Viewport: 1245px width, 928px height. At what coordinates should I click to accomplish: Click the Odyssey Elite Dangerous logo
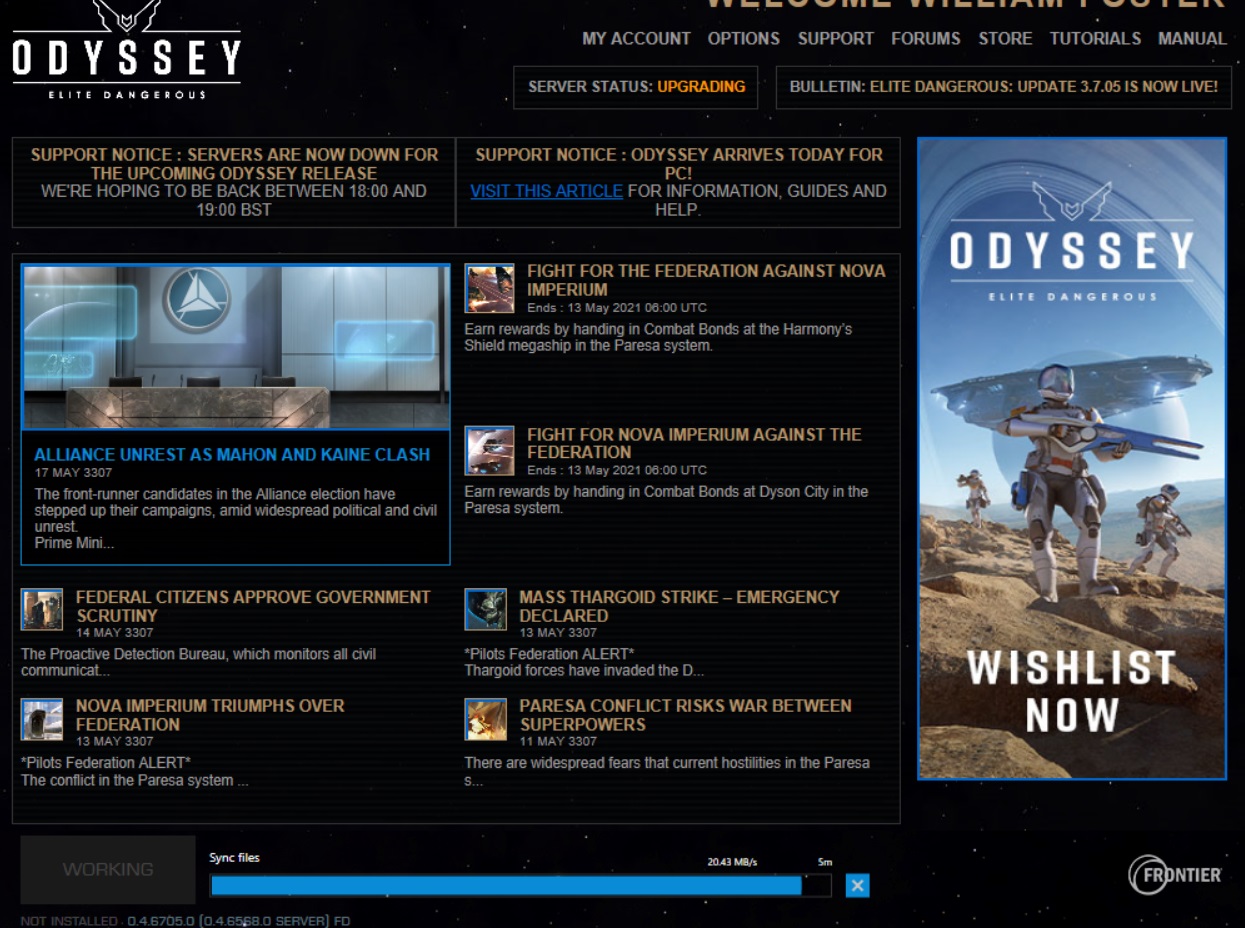[126, 50]
